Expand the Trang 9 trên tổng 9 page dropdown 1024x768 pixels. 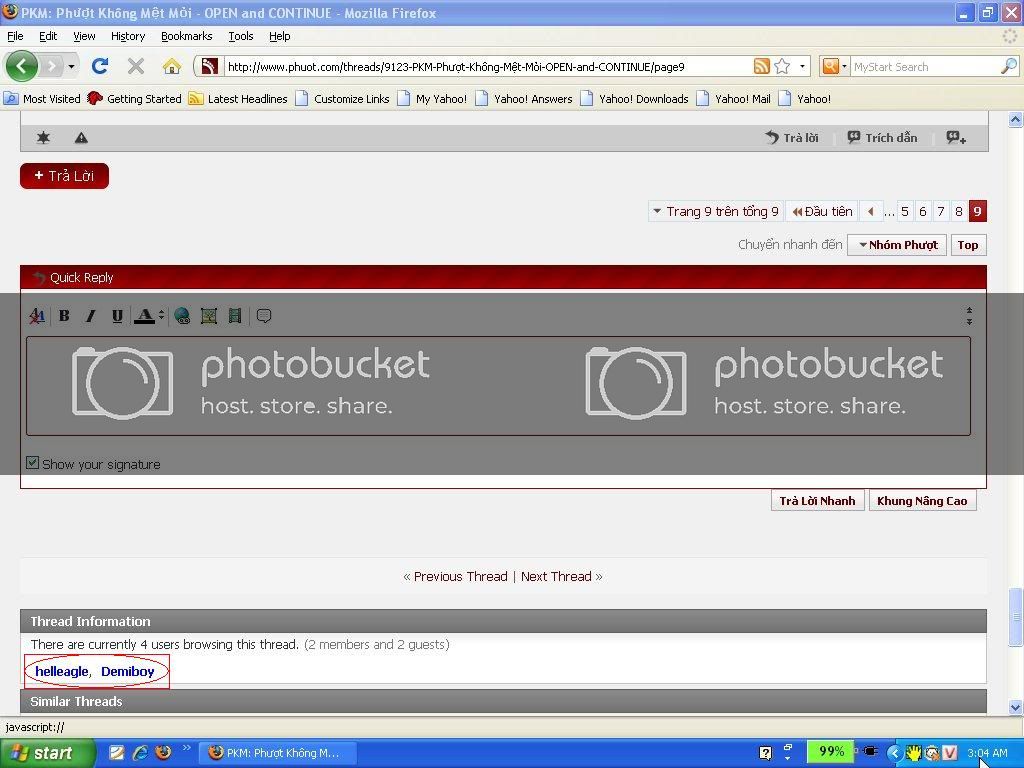click(x=716, y=211)
